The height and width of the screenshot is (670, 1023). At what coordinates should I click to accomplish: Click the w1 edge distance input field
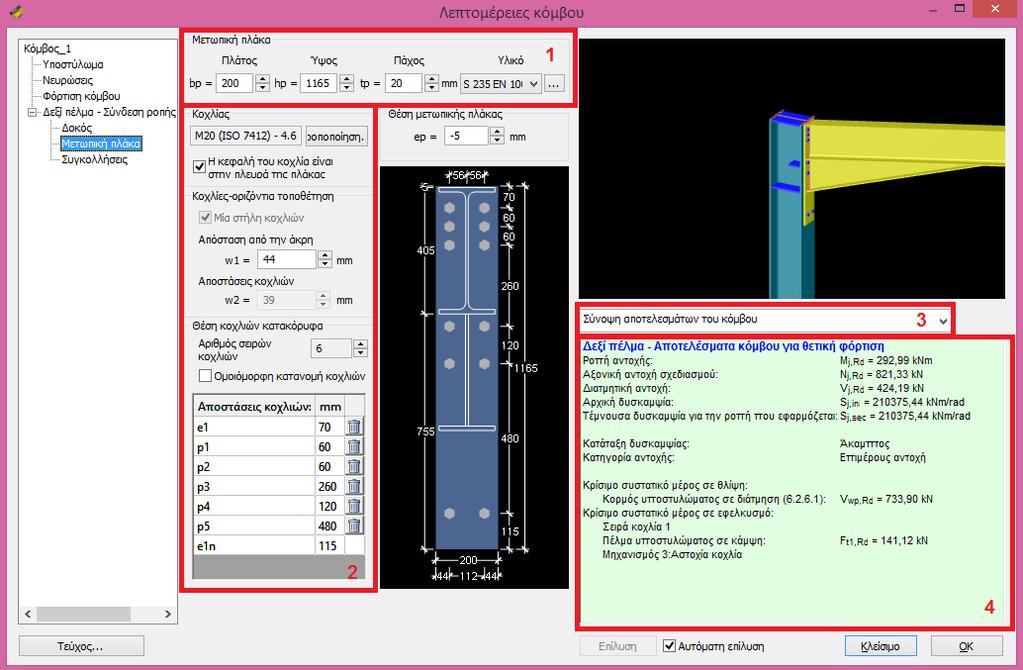tap(286, 260)
